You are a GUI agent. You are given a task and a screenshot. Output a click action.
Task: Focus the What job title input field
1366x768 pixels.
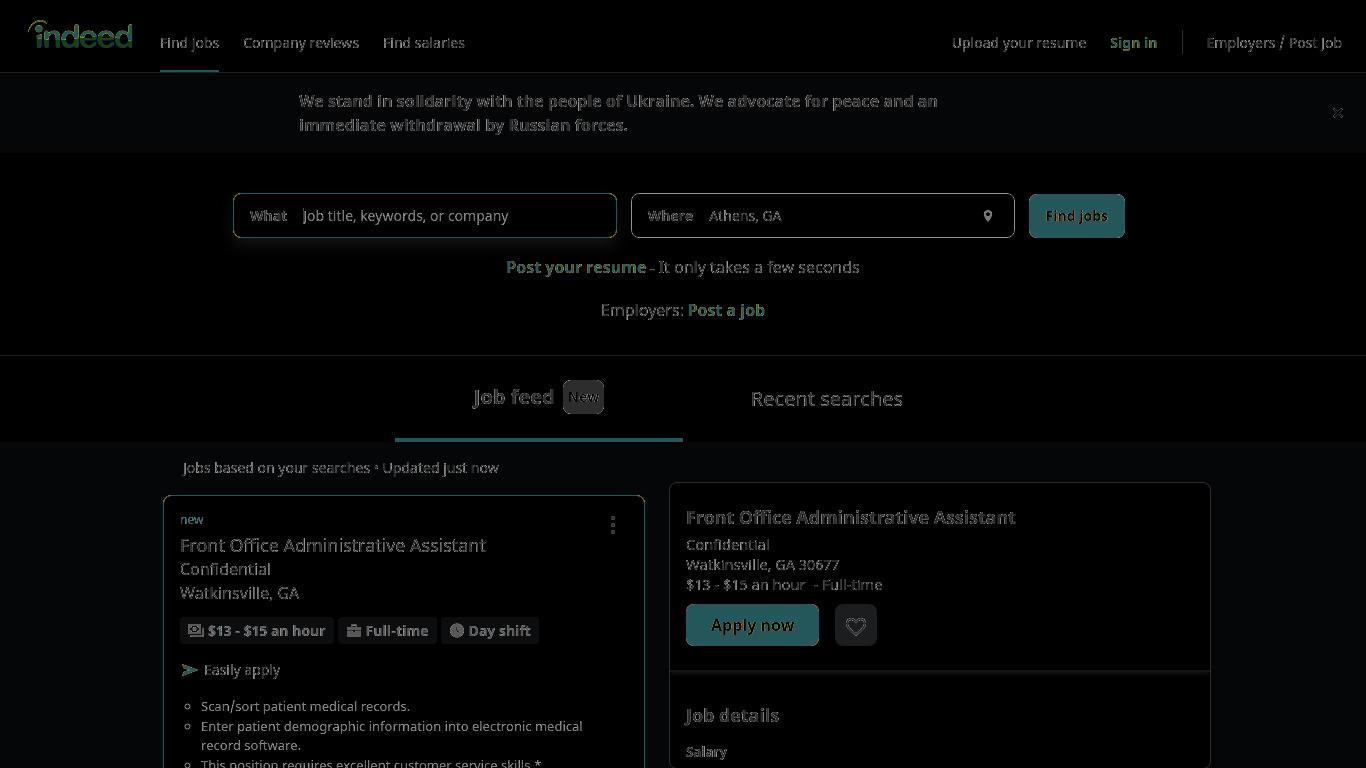pos(425,216)
